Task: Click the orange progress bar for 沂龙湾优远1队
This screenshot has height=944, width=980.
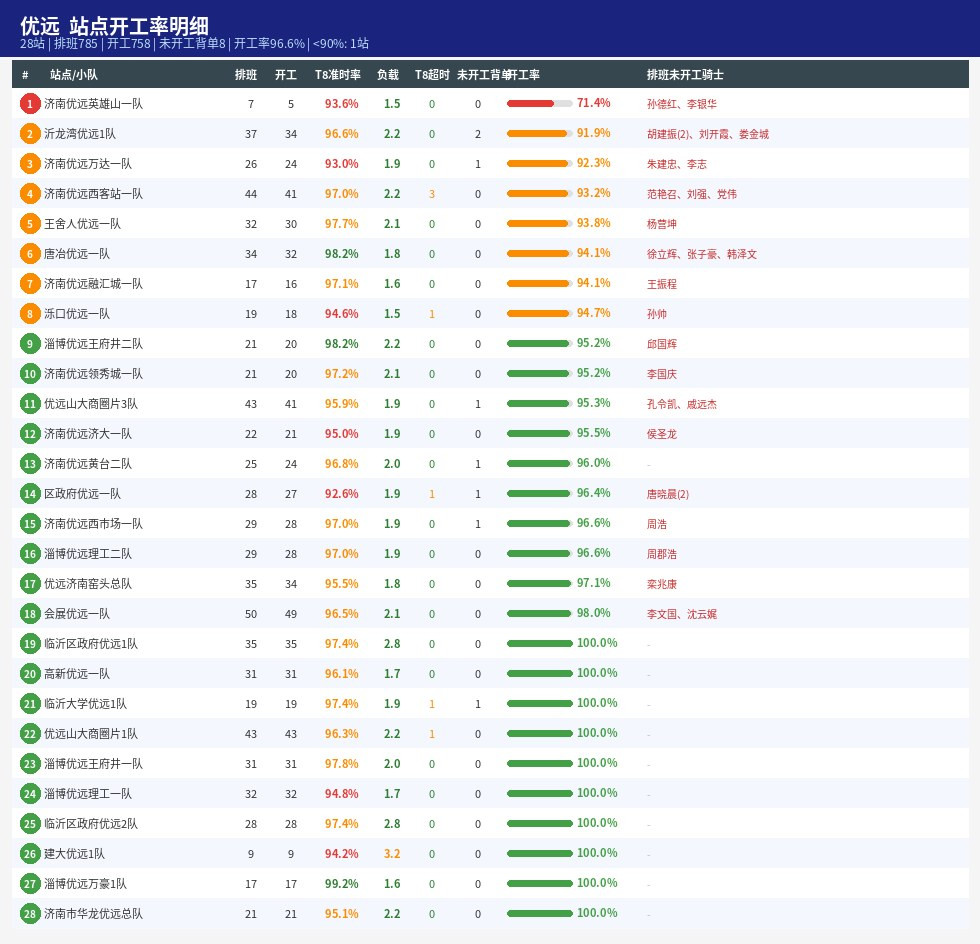Action: [x=539, y=134]
